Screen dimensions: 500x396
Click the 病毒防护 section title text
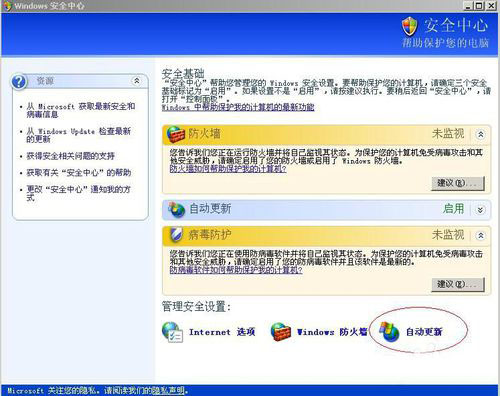pyautogui.click(x=210, y=235)
